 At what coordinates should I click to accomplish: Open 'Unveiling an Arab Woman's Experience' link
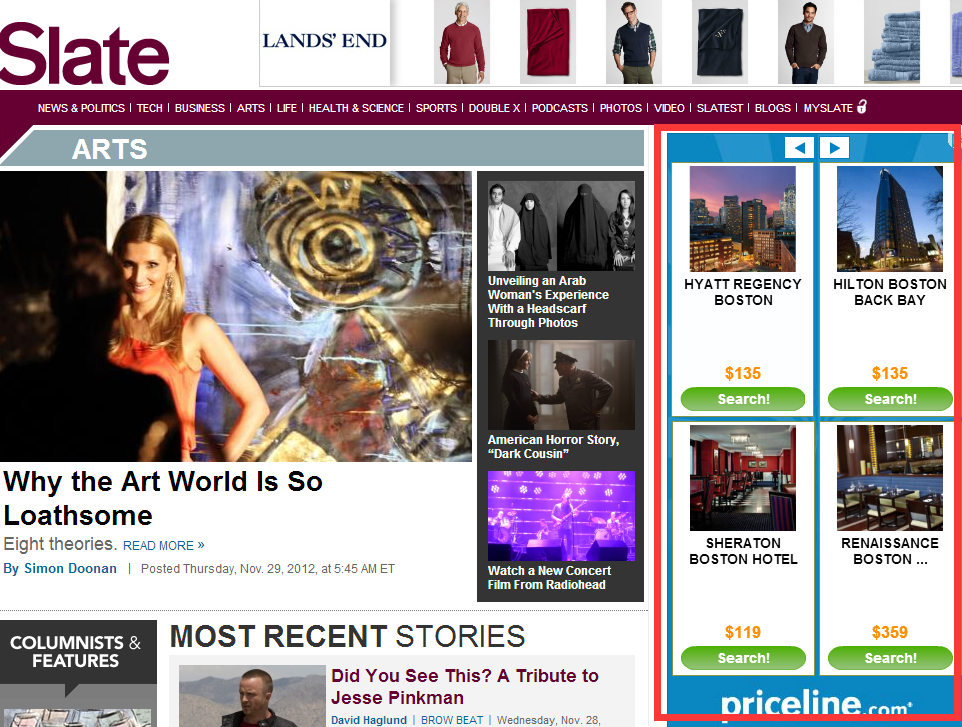(x=548, y=302)
